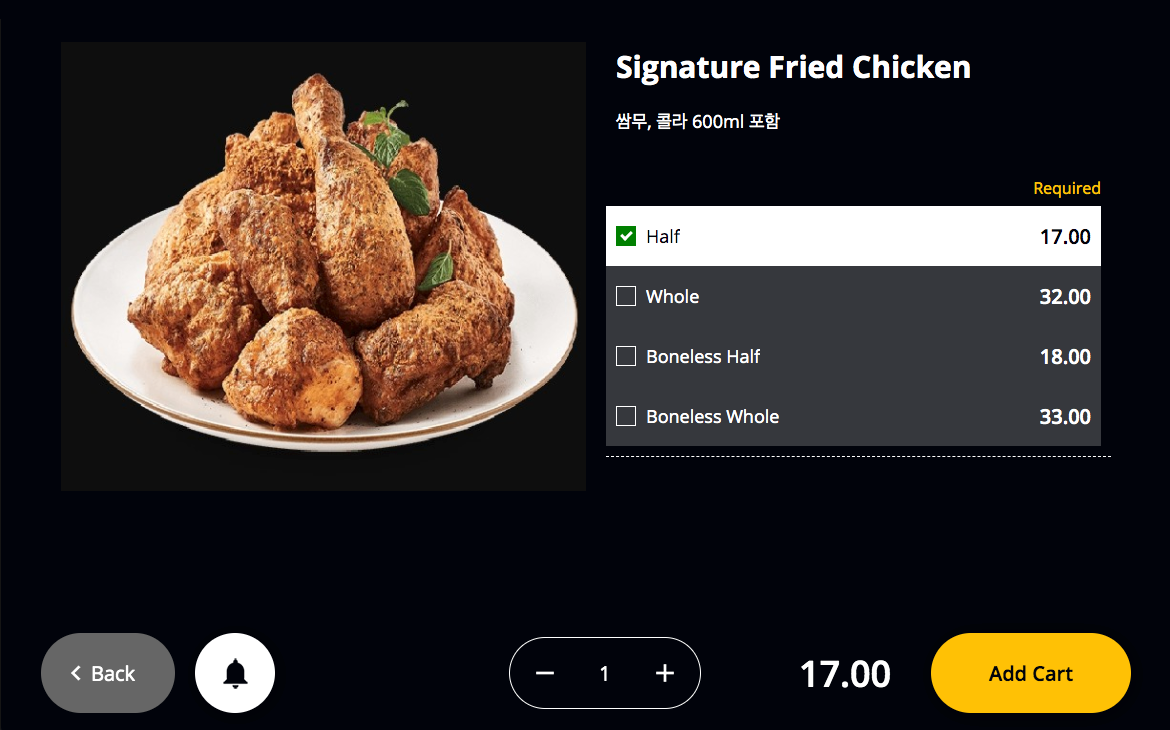Select the Boneless Whole checkbox
Image resolution: width=1170 pixels, height=730 pixels.
point(626,416)
